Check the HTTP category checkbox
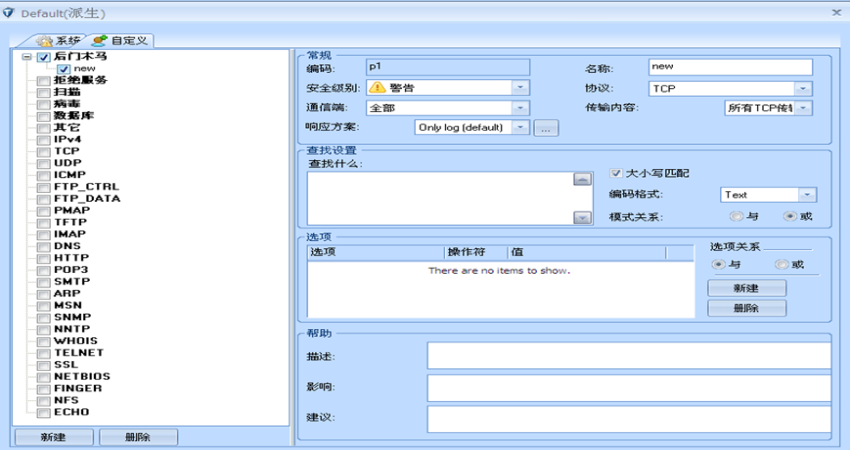The image size is (850, 450). pos(43,258)
